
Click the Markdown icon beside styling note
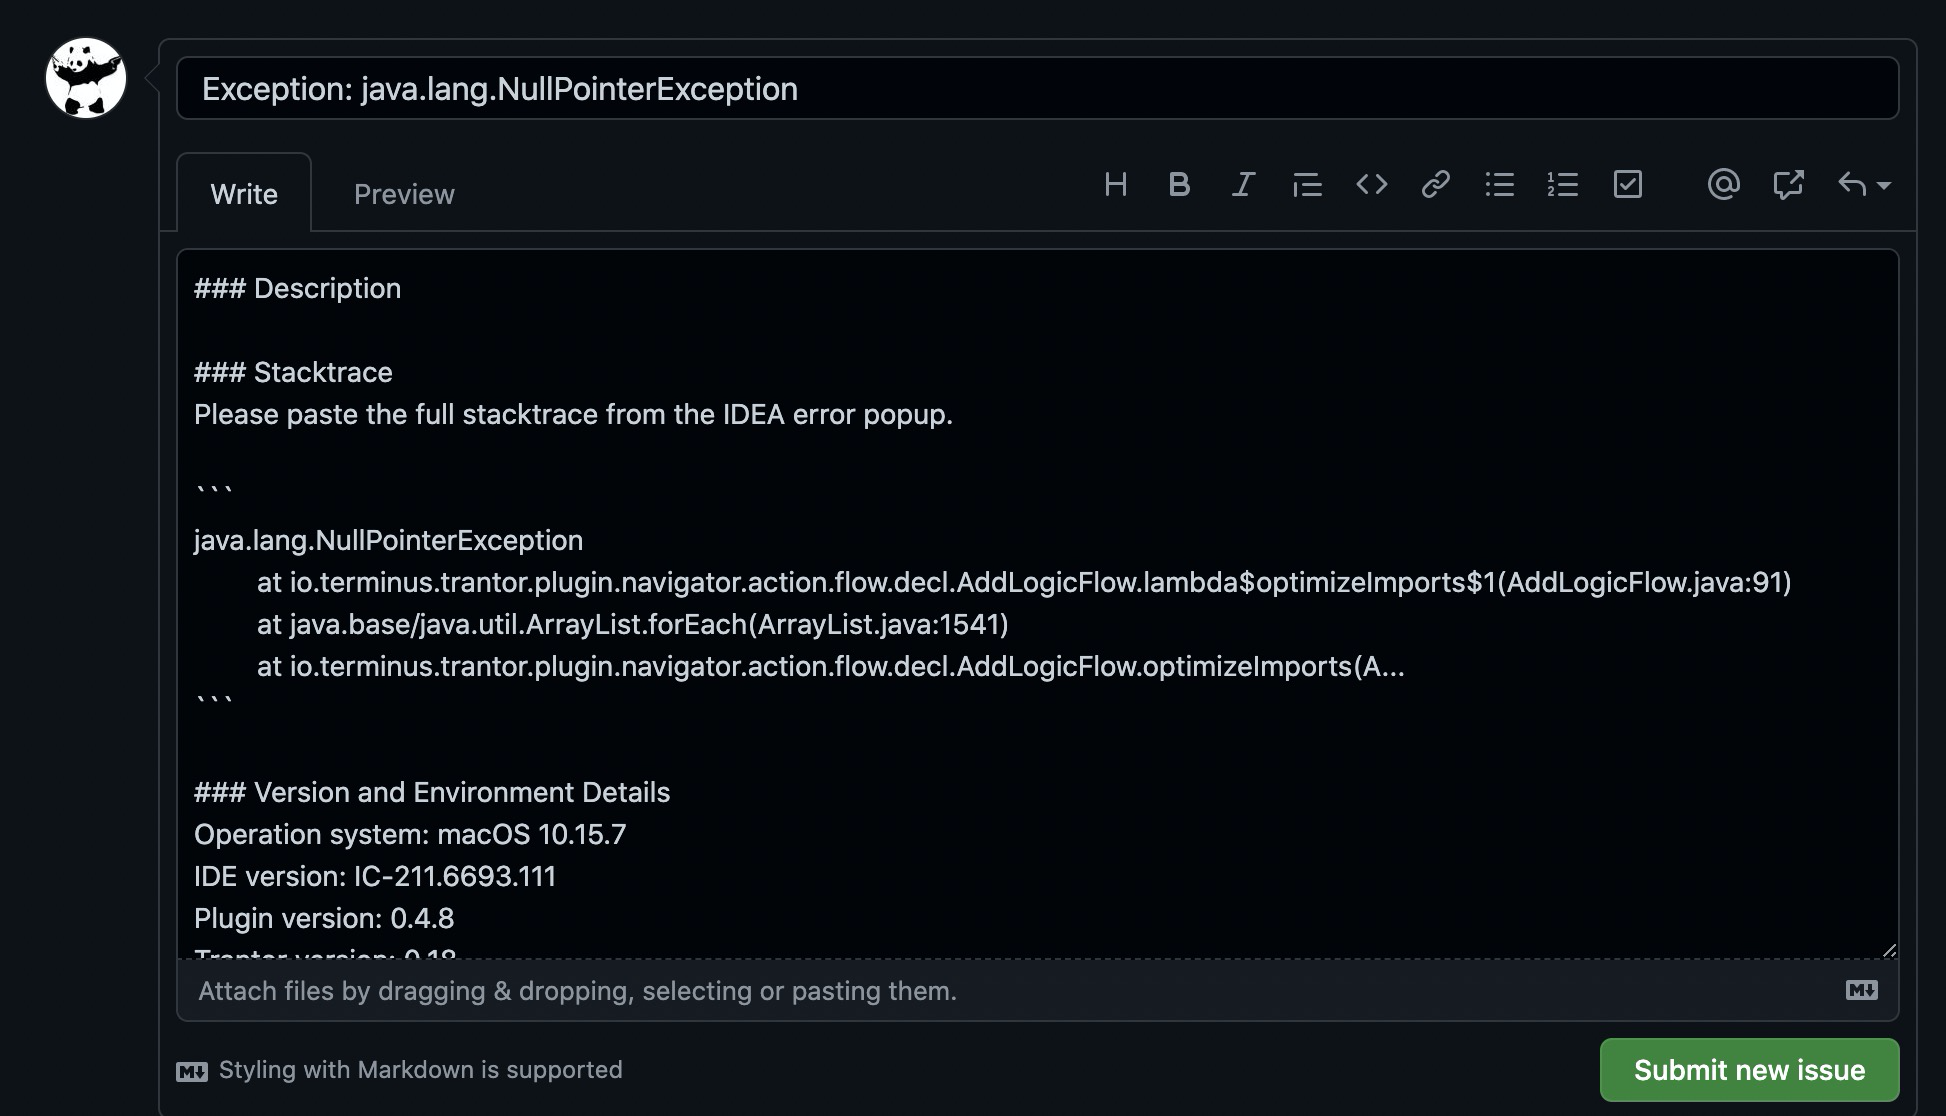click(192, 1072)
